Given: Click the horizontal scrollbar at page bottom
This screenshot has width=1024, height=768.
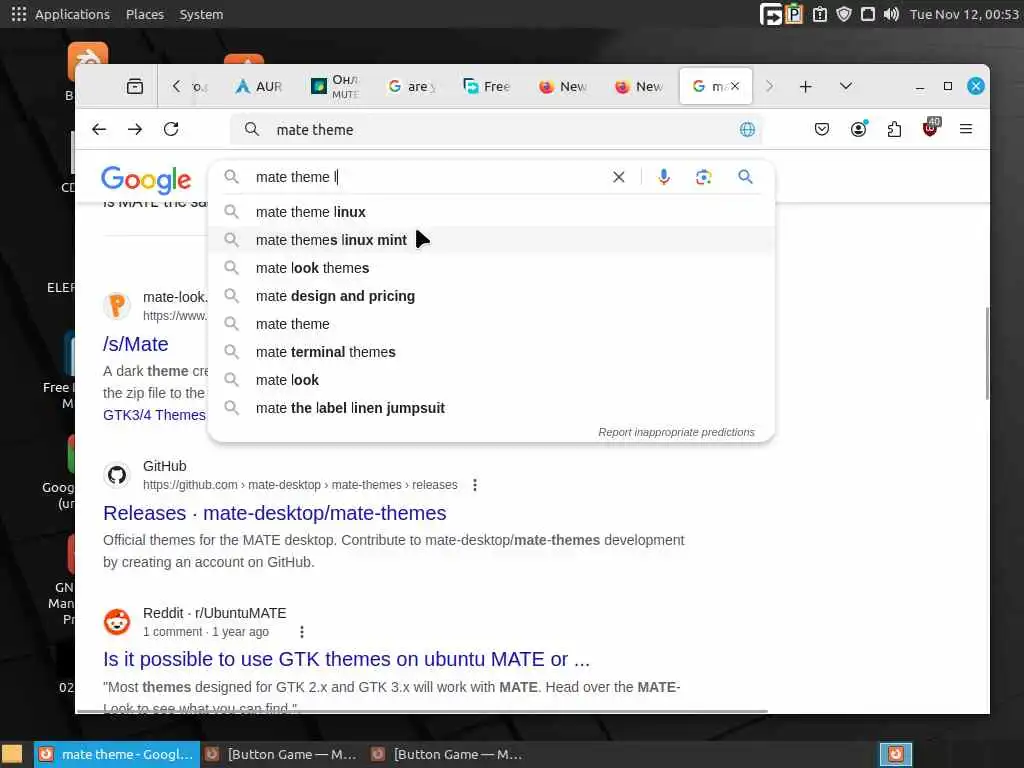Looking at the screenshot, I should 423,711.
